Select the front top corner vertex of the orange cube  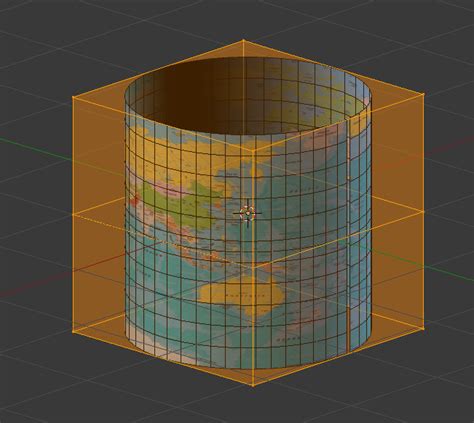click(x=253, y=151)
